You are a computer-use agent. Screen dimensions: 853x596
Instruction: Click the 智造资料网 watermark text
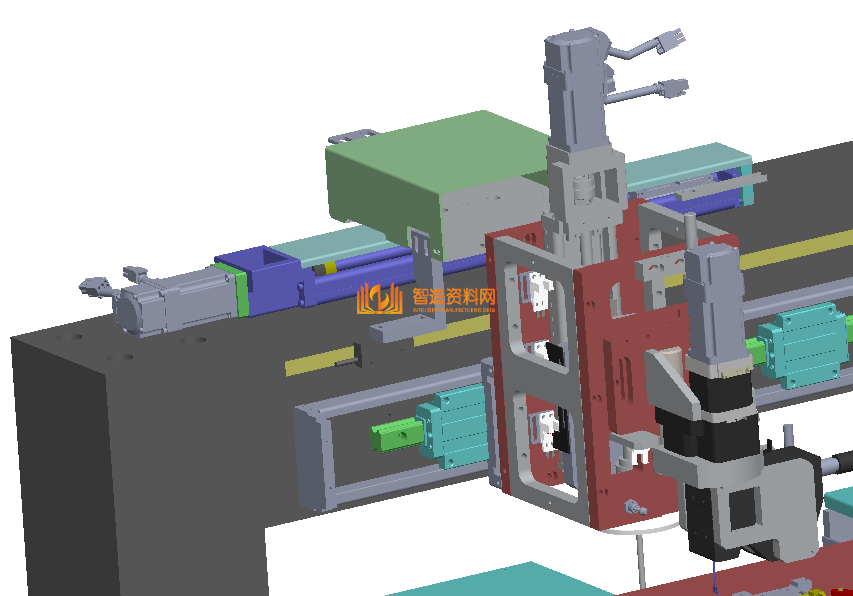(454, 296)
